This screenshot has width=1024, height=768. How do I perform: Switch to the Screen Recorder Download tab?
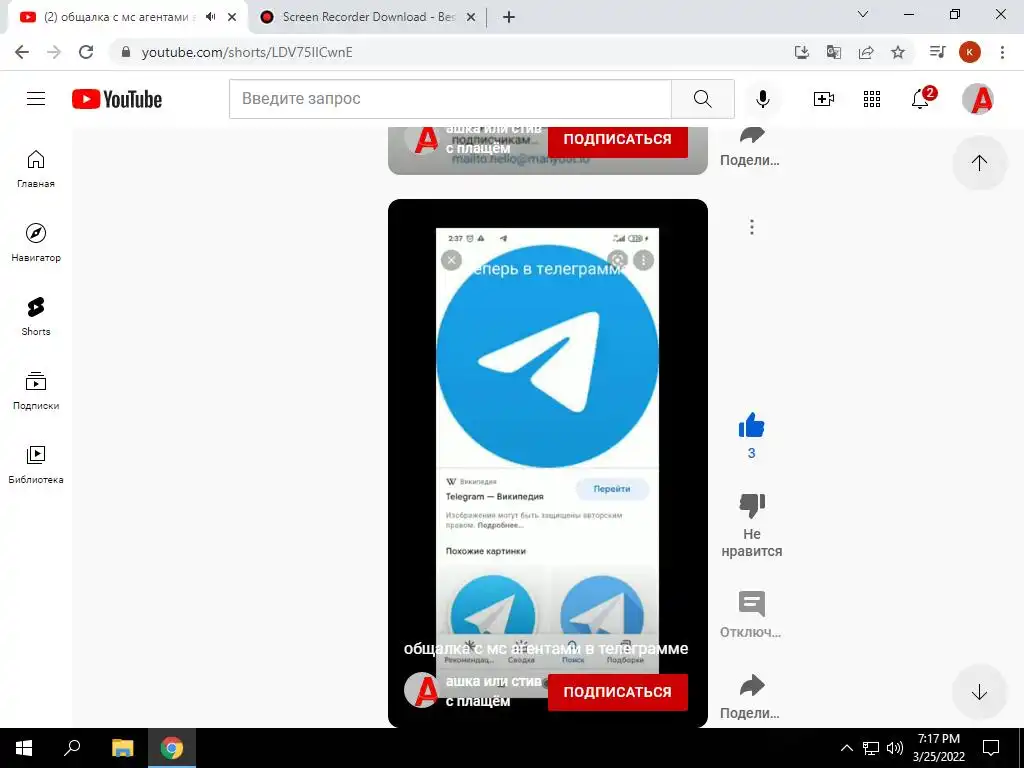tap(369, 17)
